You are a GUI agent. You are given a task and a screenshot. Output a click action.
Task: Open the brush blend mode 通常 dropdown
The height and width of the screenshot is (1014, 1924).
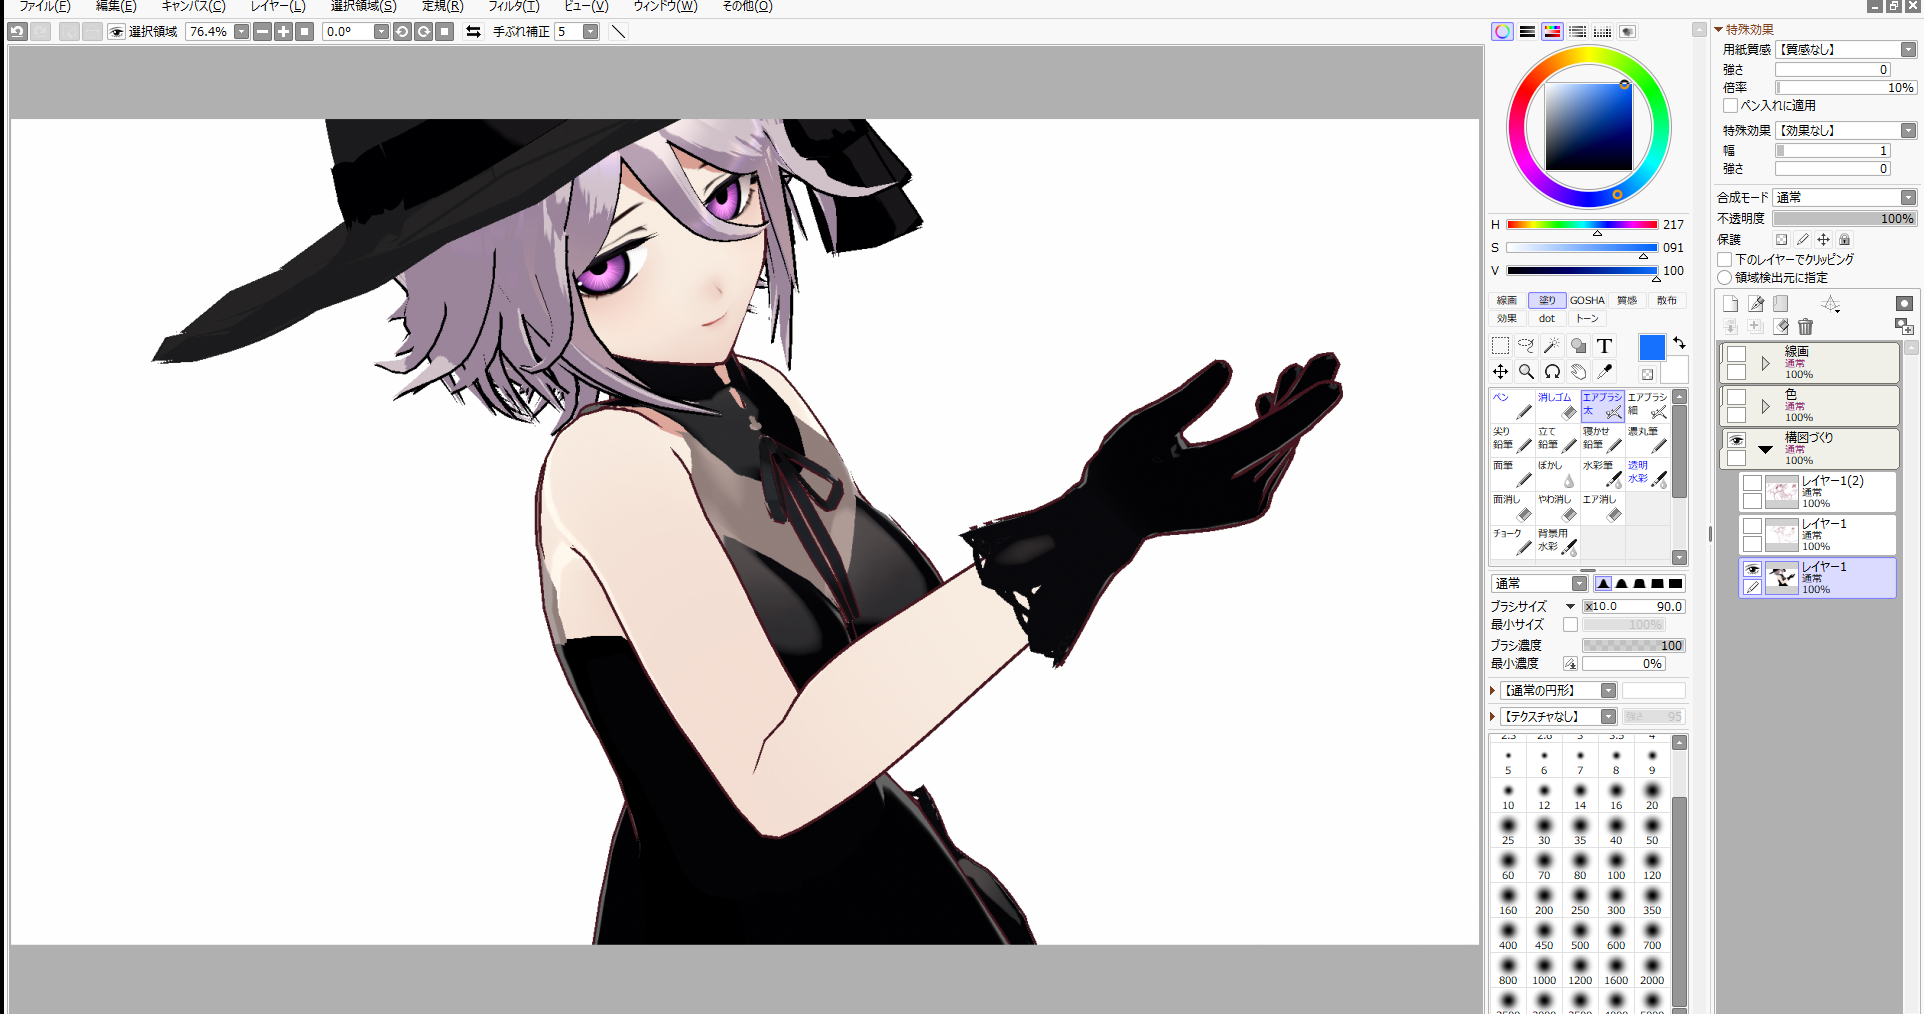[x=1579, y=584]
